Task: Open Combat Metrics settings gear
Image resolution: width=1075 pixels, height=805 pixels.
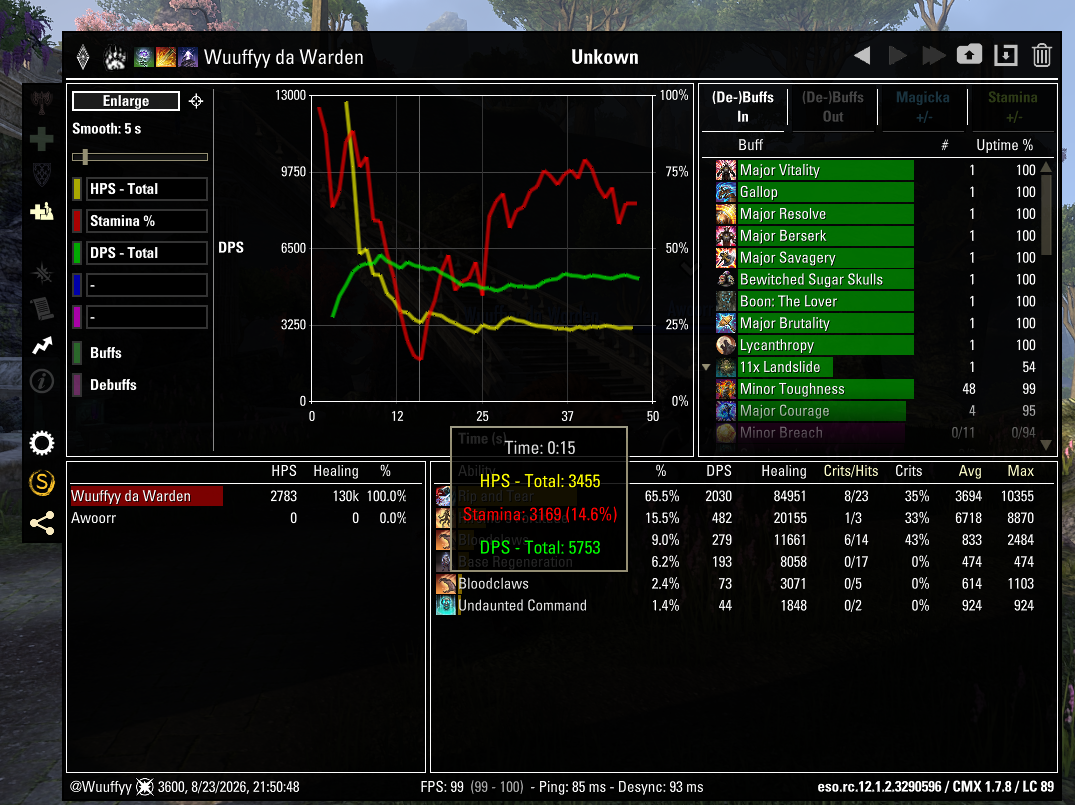Action: pyautogui.click(x=42, y=443)
